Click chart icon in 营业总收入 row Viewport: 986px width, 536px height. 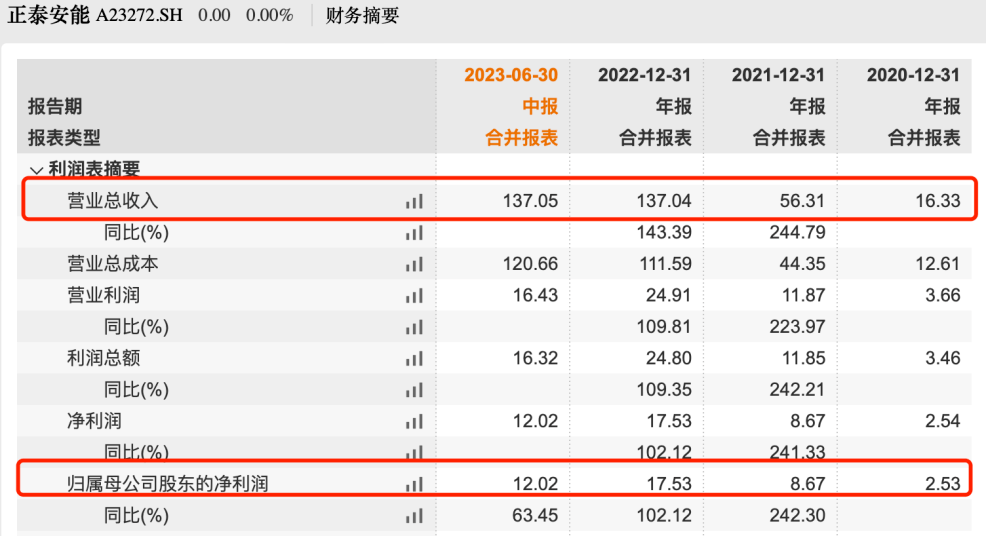pyautogui.click(x=414, y=201)
